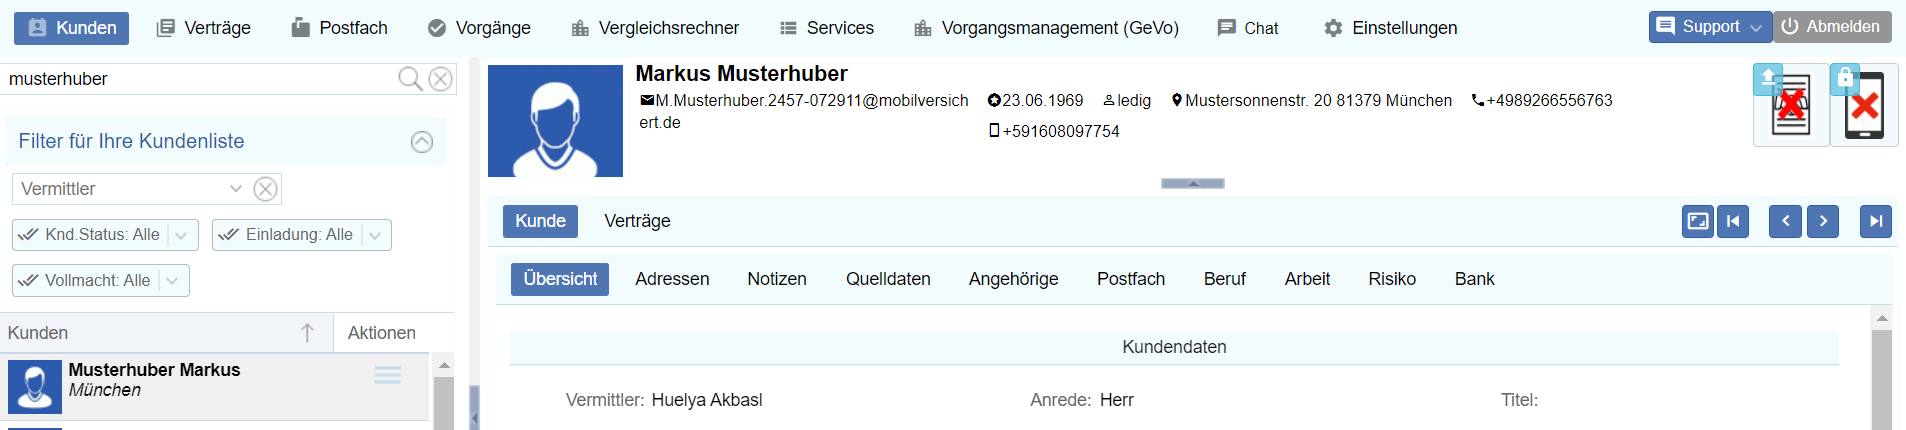Go to the previous customer record
This screenshot has width=1906, height=430.
coord(1785,221)
